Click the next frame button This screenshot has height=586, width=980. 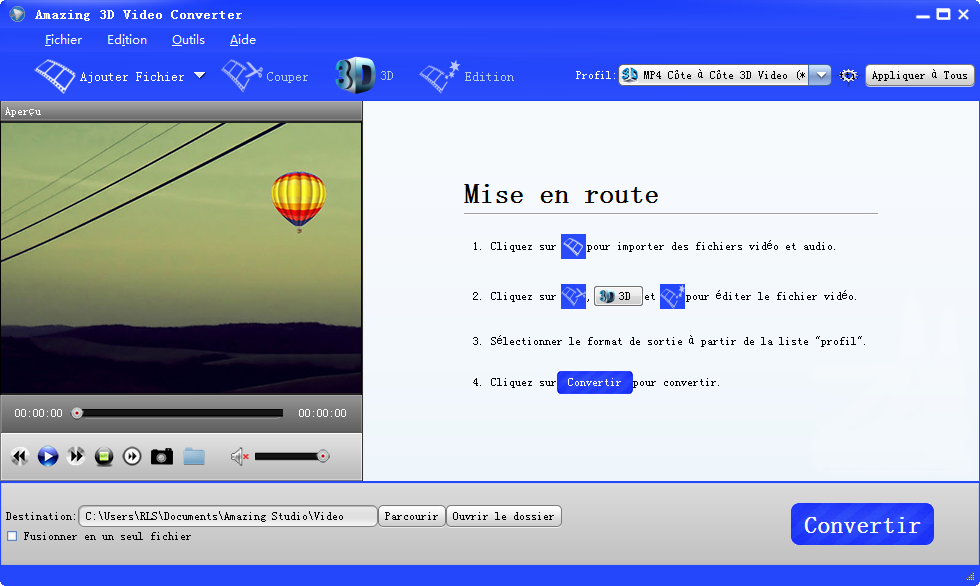[x=132, y=457]
